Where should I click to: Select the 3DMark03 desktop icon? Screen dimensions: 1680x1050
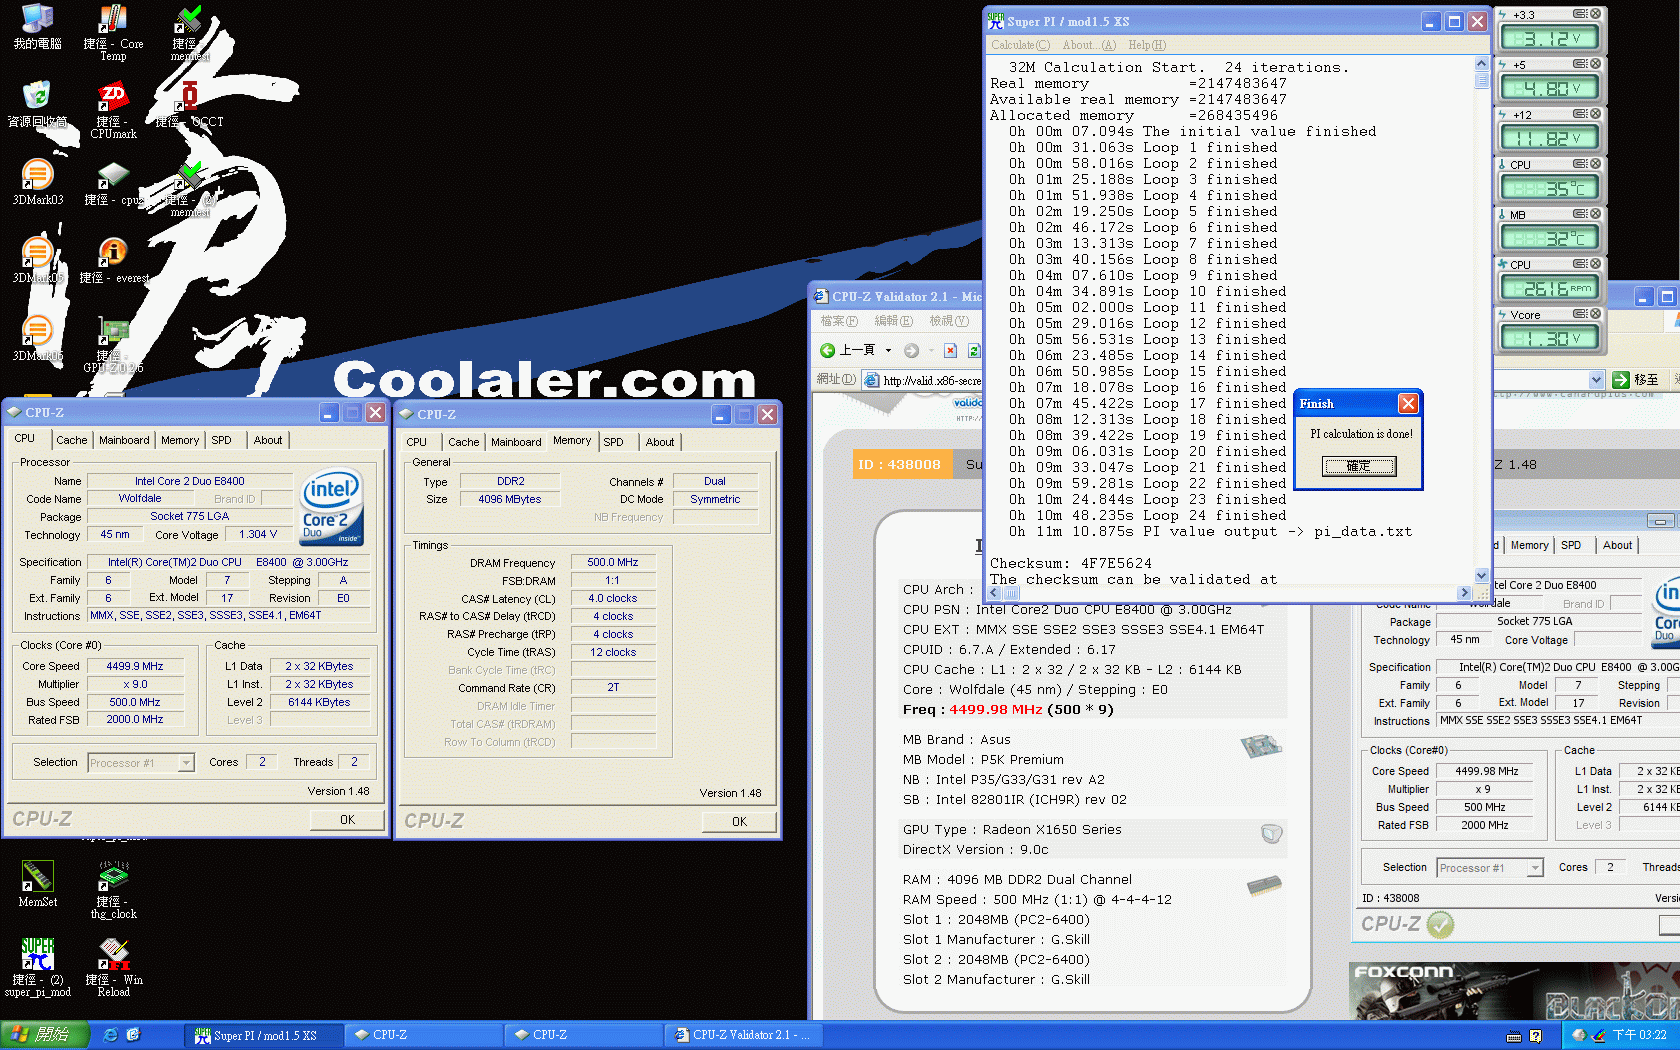[37, 183]
